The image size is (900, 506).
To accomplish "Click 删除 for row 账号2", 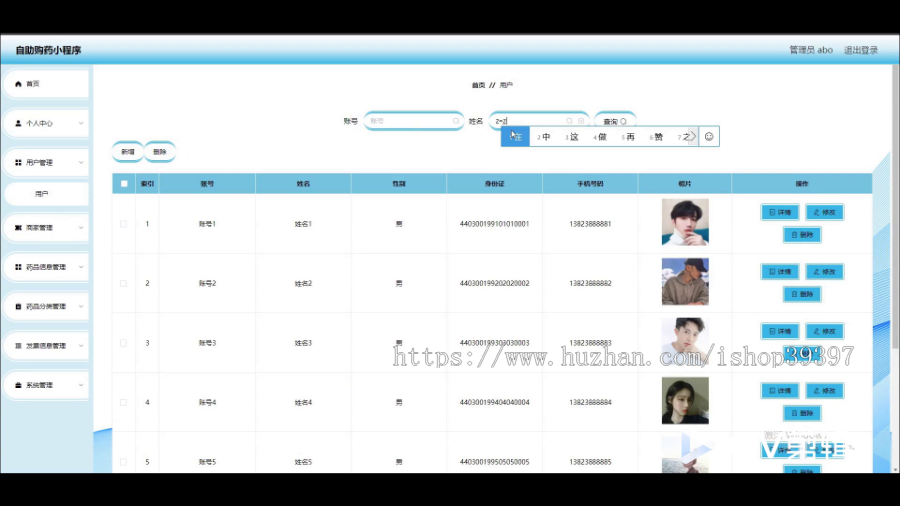I will 802,294.
